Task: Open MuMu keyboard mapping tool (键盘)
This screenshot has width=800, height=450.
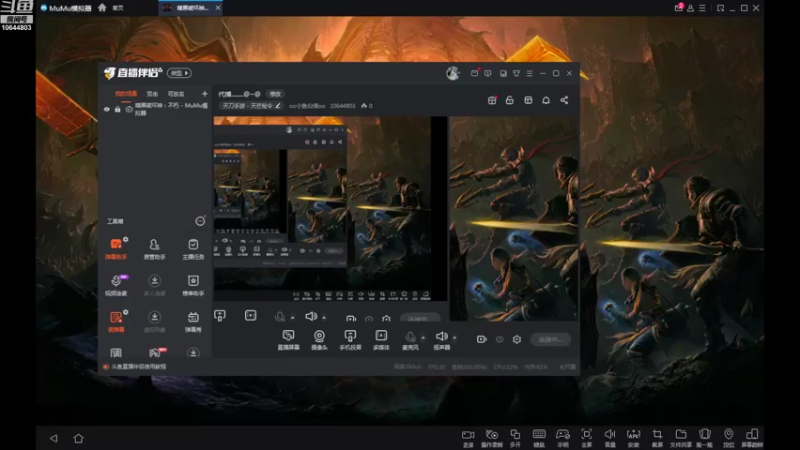Action: (539, 438)
